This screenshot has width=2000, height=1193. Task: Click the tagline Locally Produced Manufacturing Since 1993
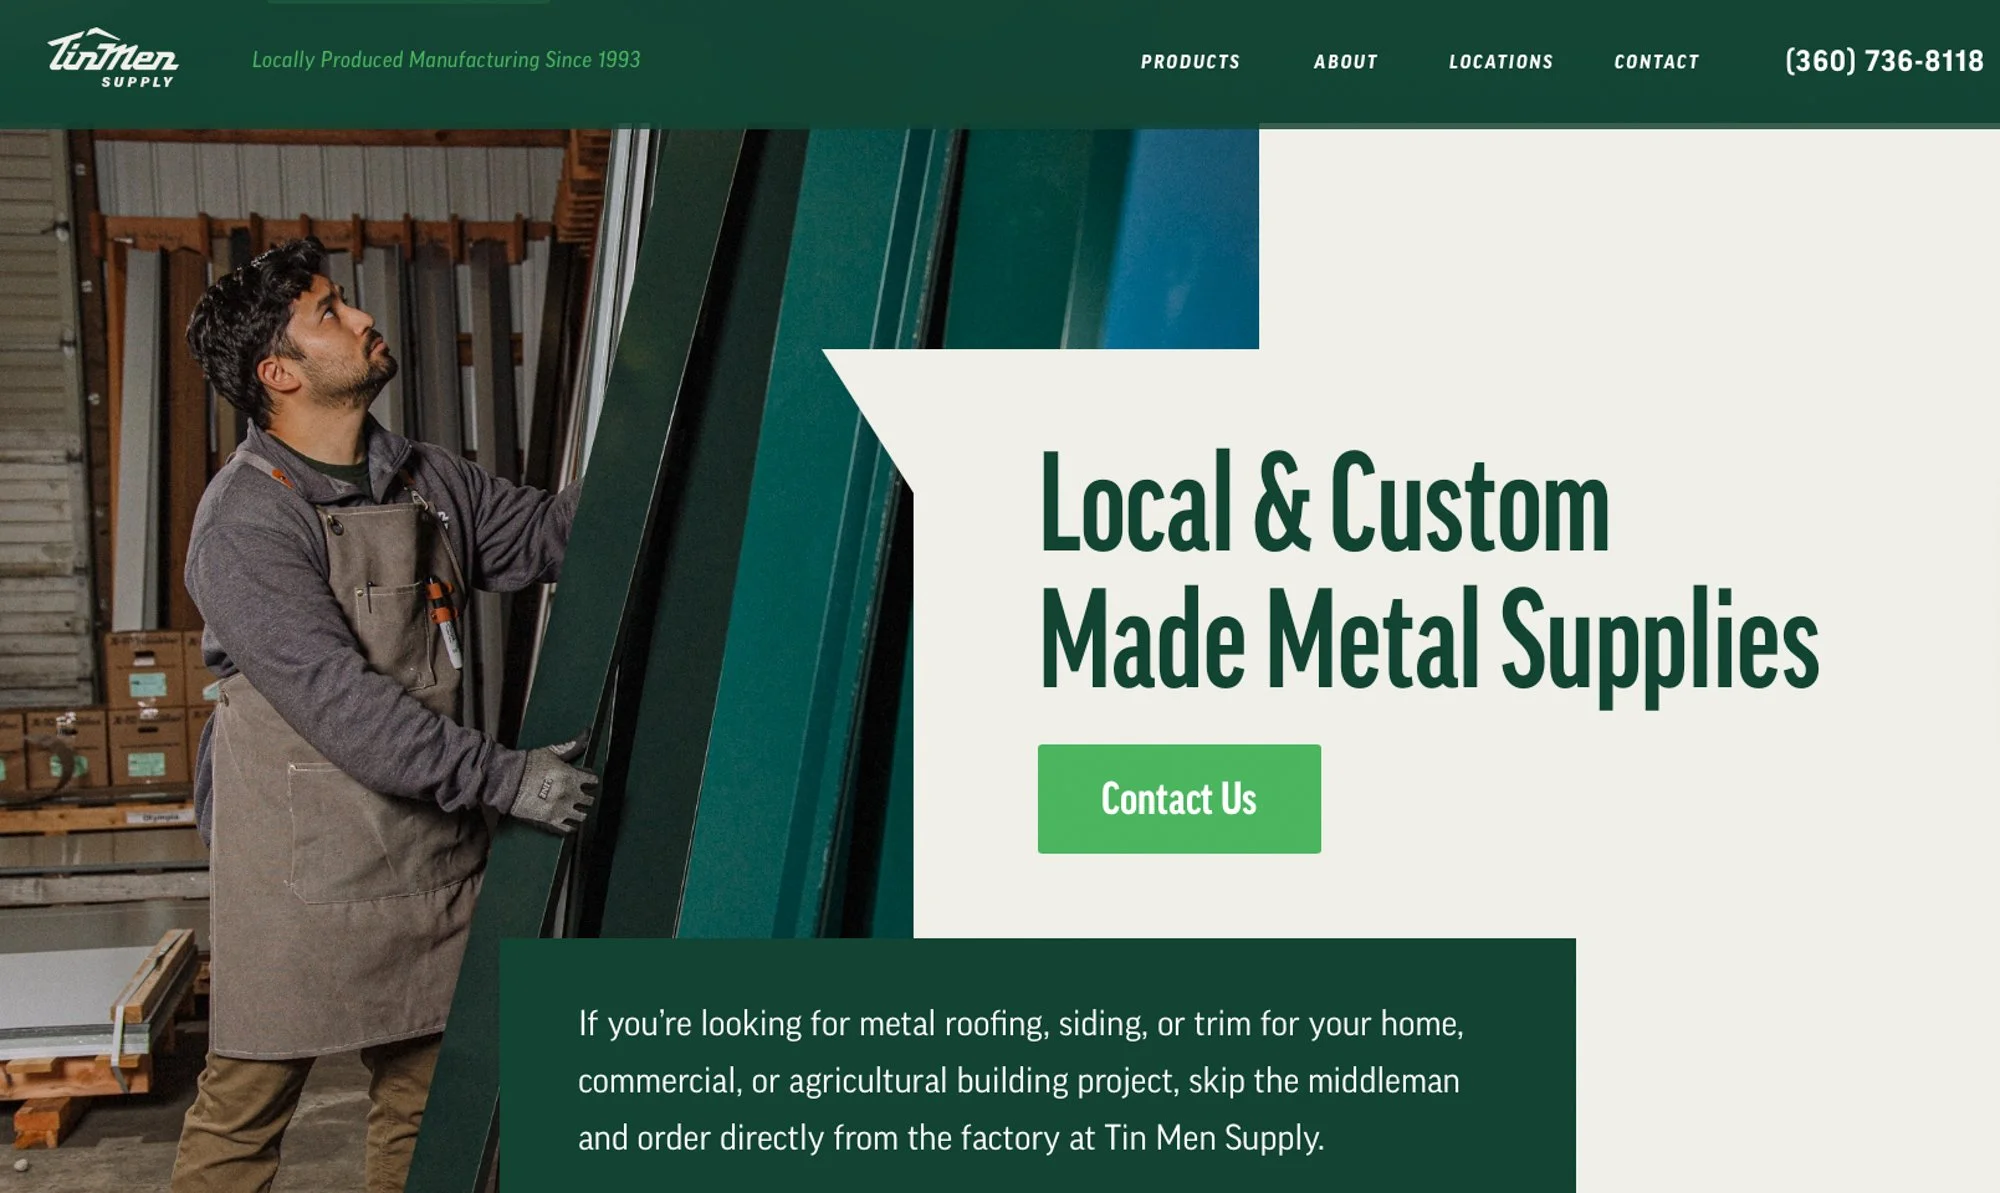pyautogui.click(x=446, y=60)
